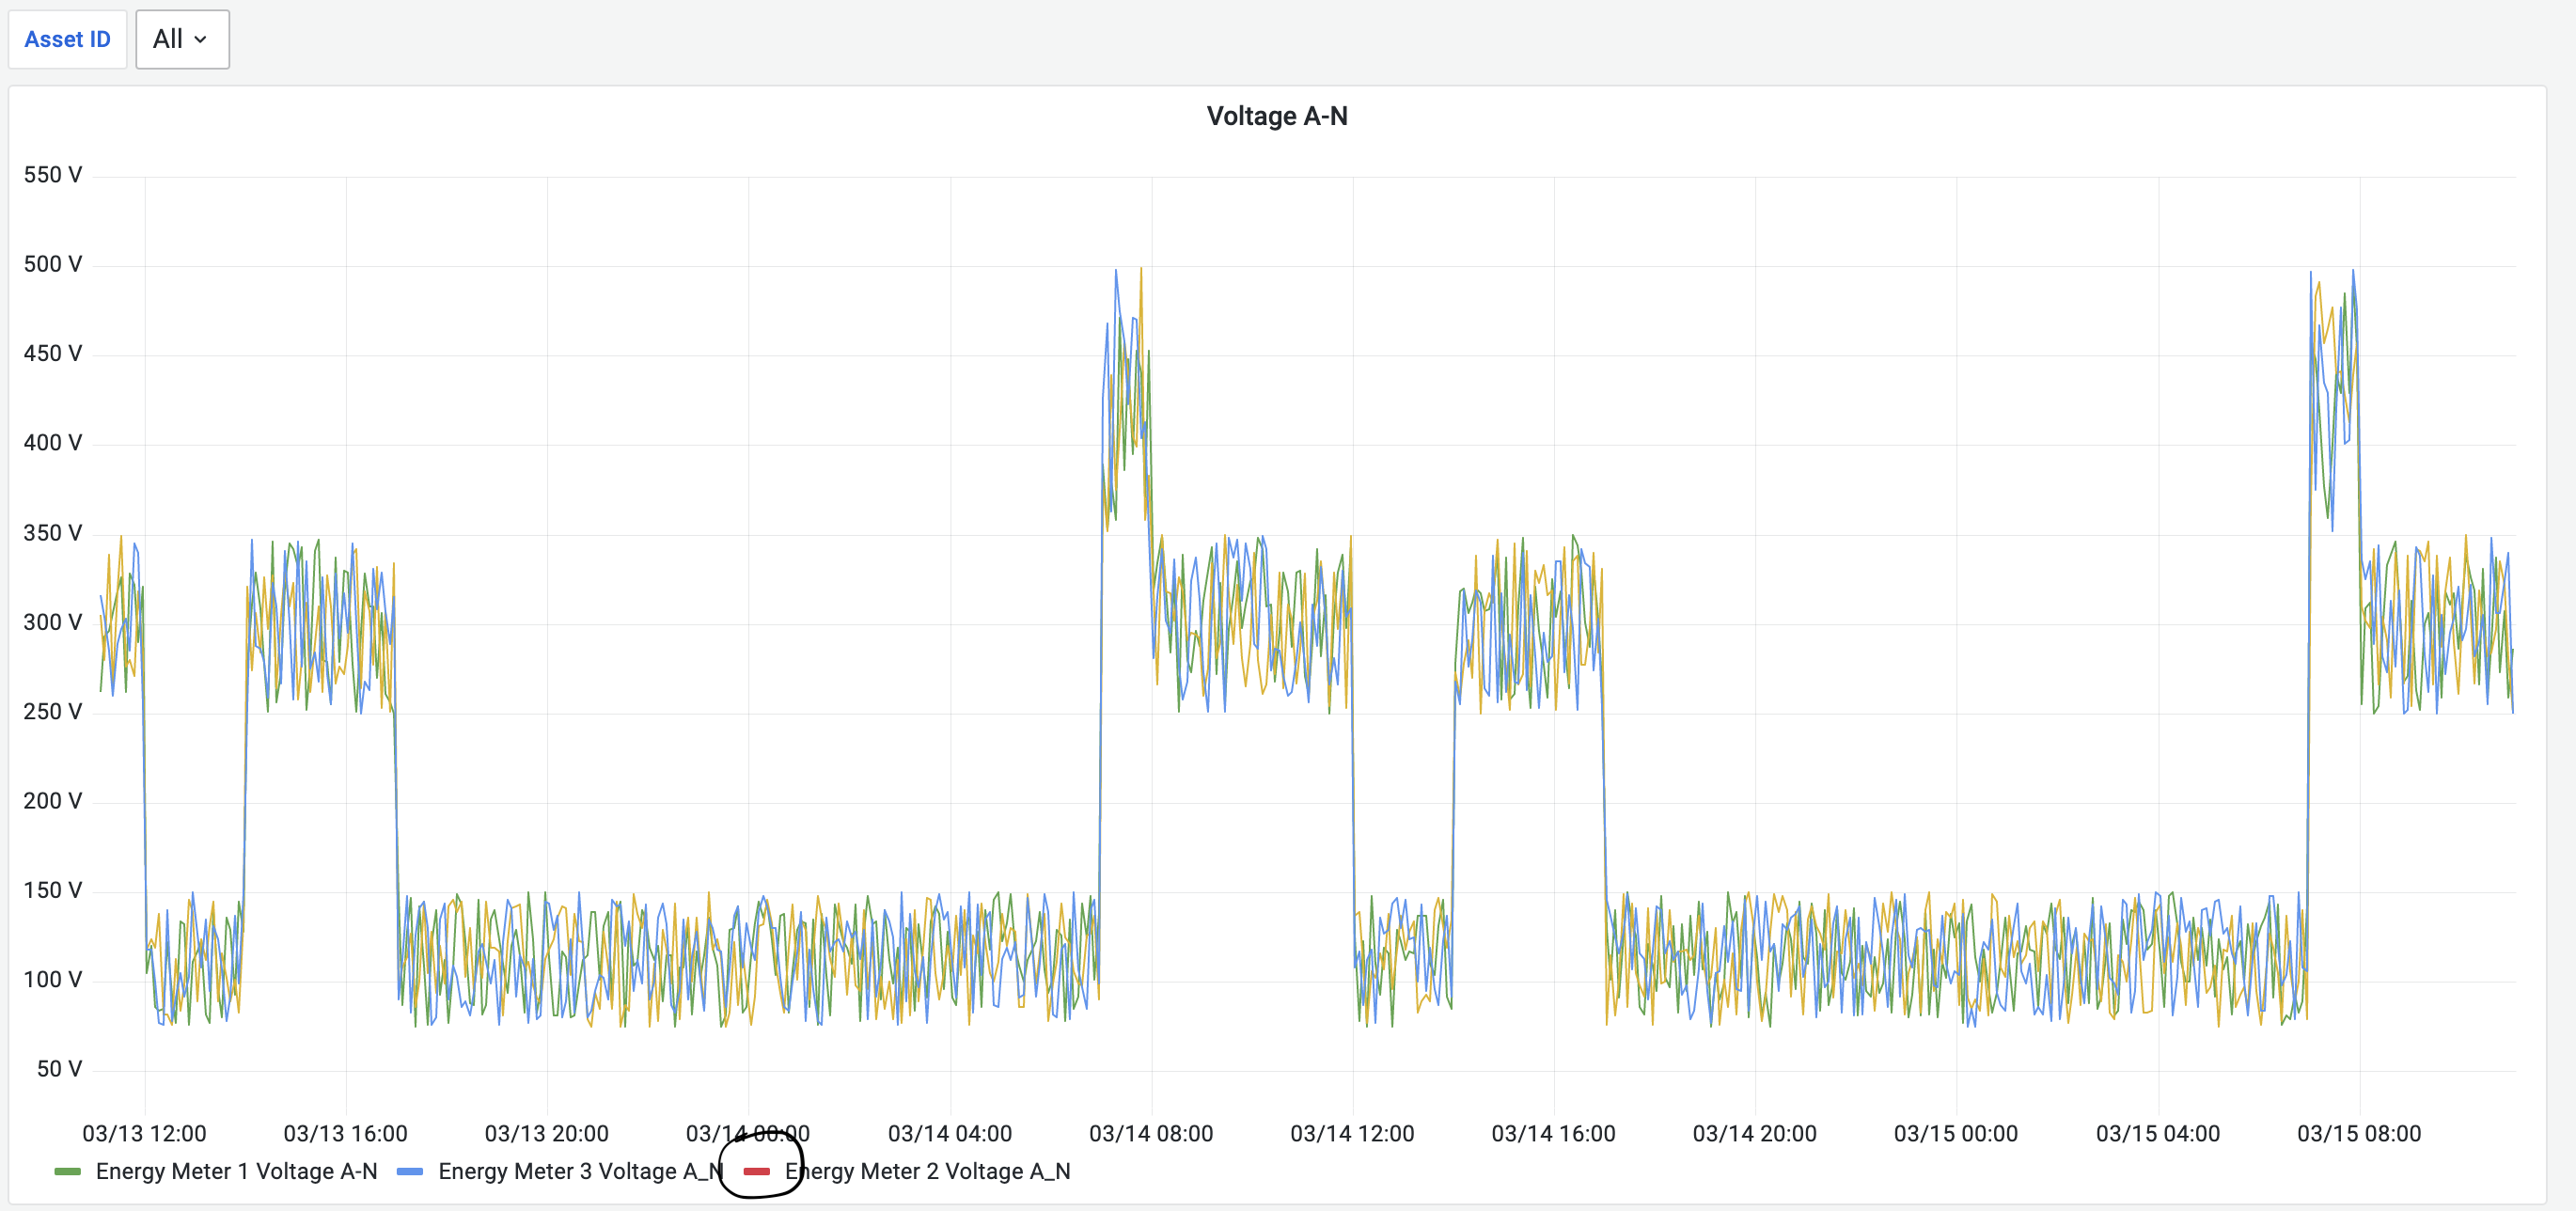2576x1211 pixels.
Task: Click the 03/14 00:00 time axis label
Action: pos(748,1133)
